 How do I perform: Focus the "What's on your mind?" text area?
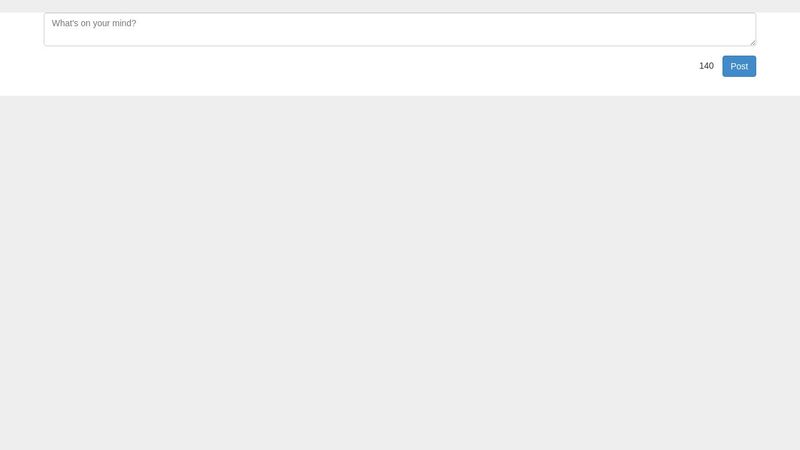click(x=399, y=30)
